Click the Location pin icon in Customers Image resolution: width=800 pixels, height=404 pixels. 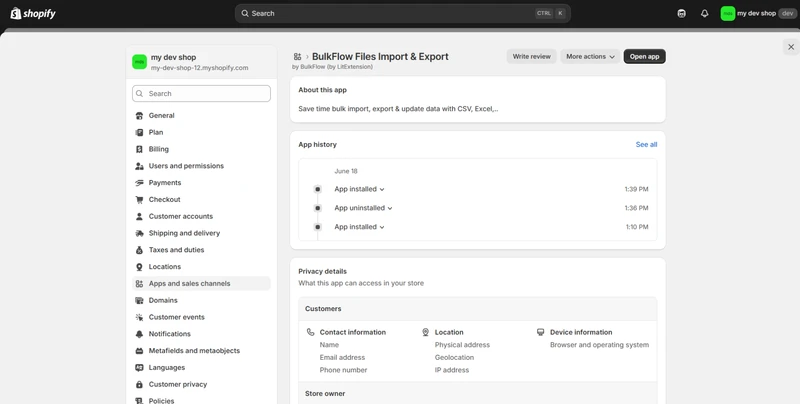coord(426,332)
